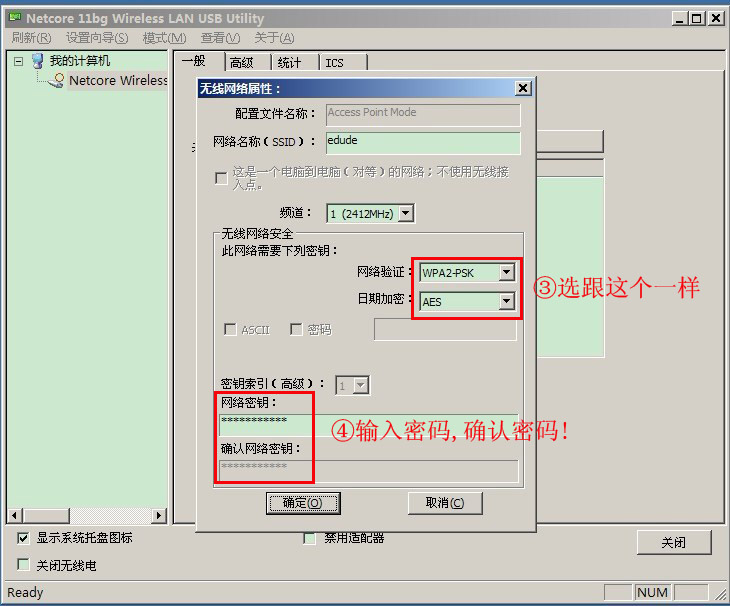Viewport: 730px width, 606px height.
Task: Collapse the 我的计算机 tree node
Action: click(x=18, y=61)
